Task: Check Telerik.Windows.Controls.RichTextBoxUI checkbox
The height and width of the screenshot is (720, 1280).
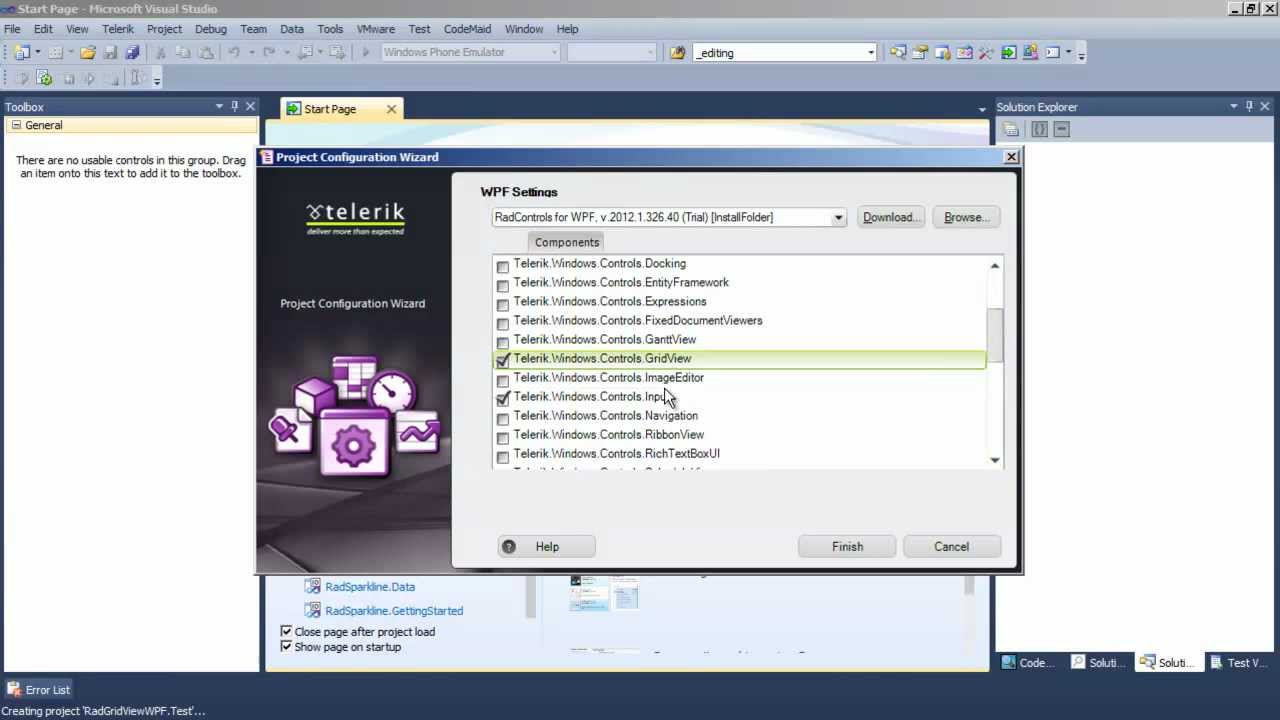Action: coord(503,457)
